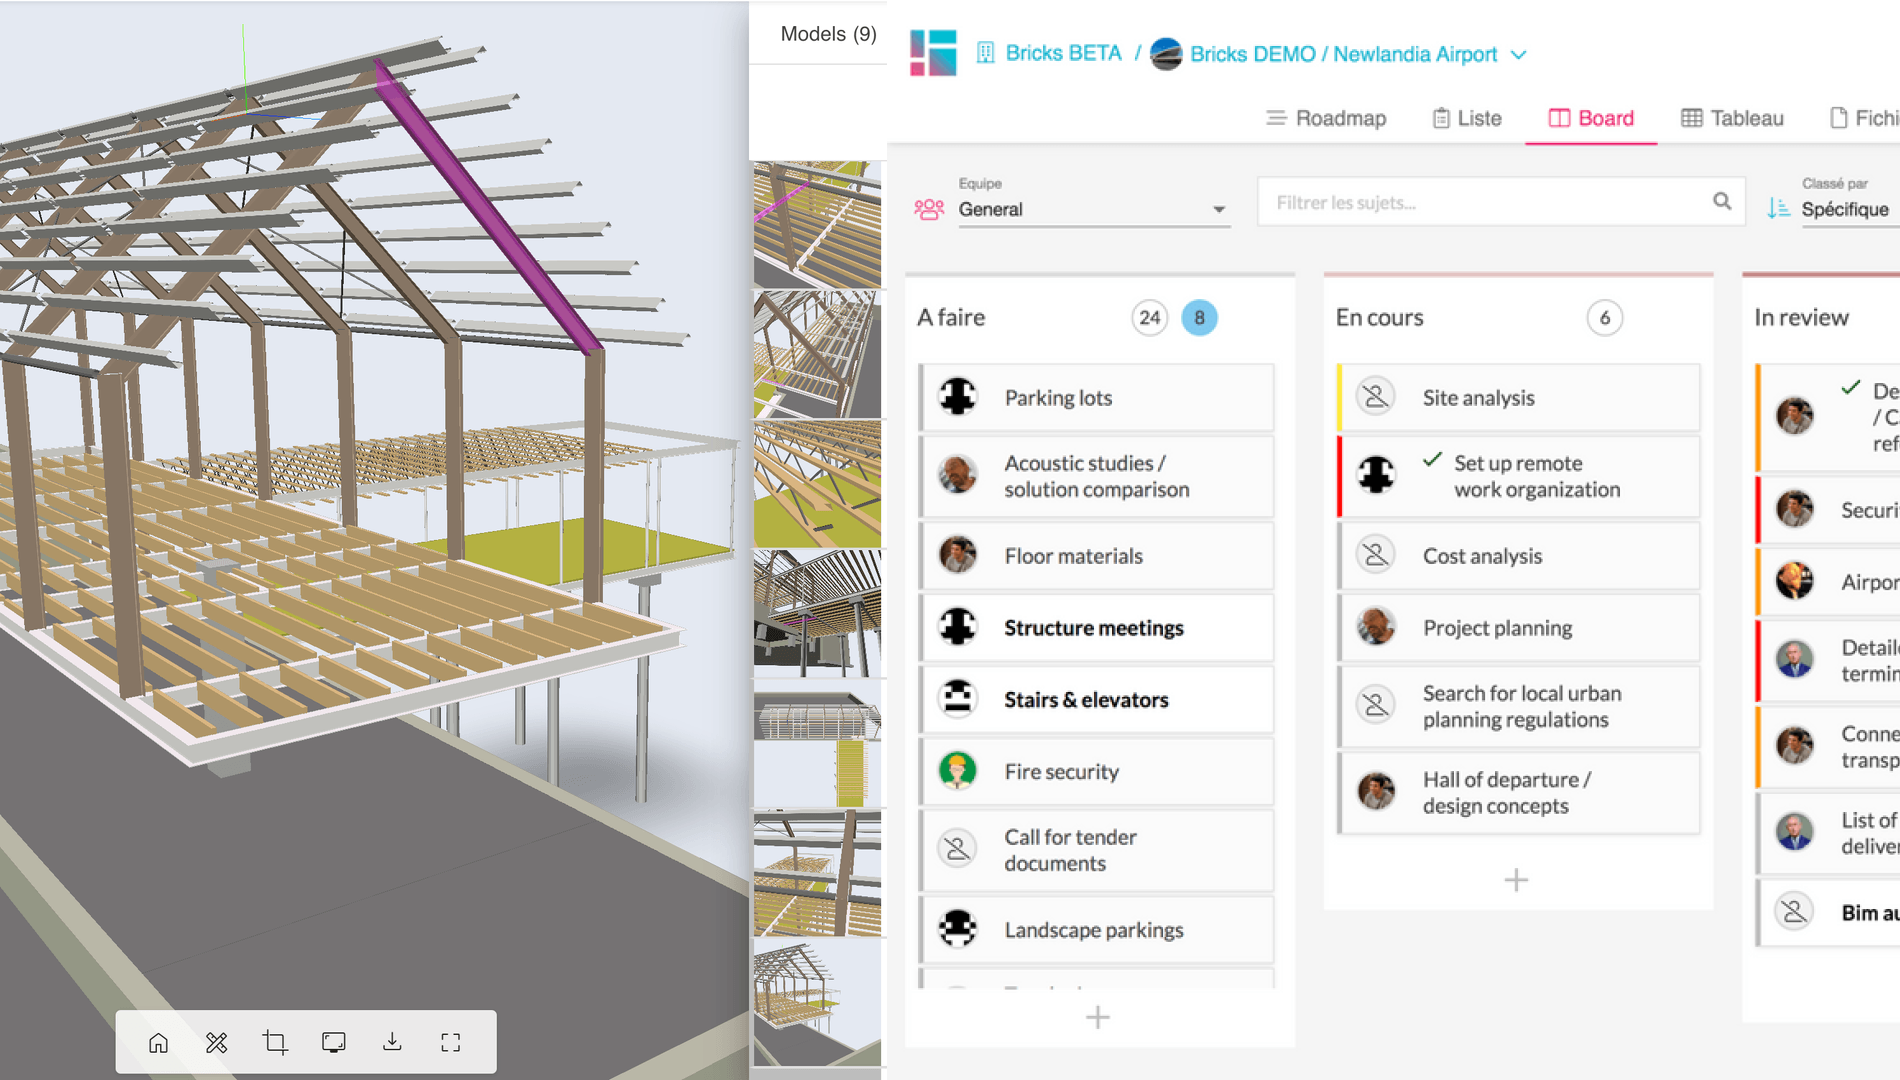Select the first model thumbnail in Models list
The image size is (1900, 1080).
817,224
